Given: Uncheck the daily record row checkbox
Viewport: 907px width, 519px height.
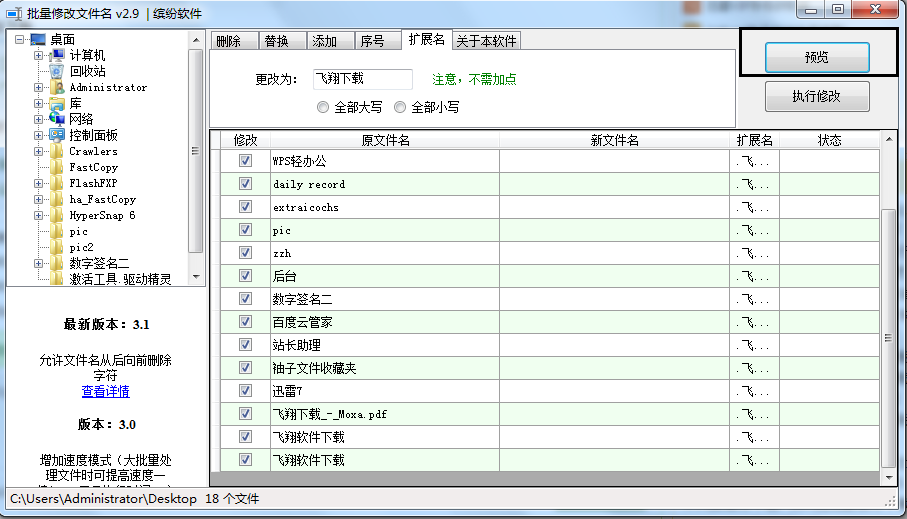Looking at the screenshot, I should coord(245,183).
